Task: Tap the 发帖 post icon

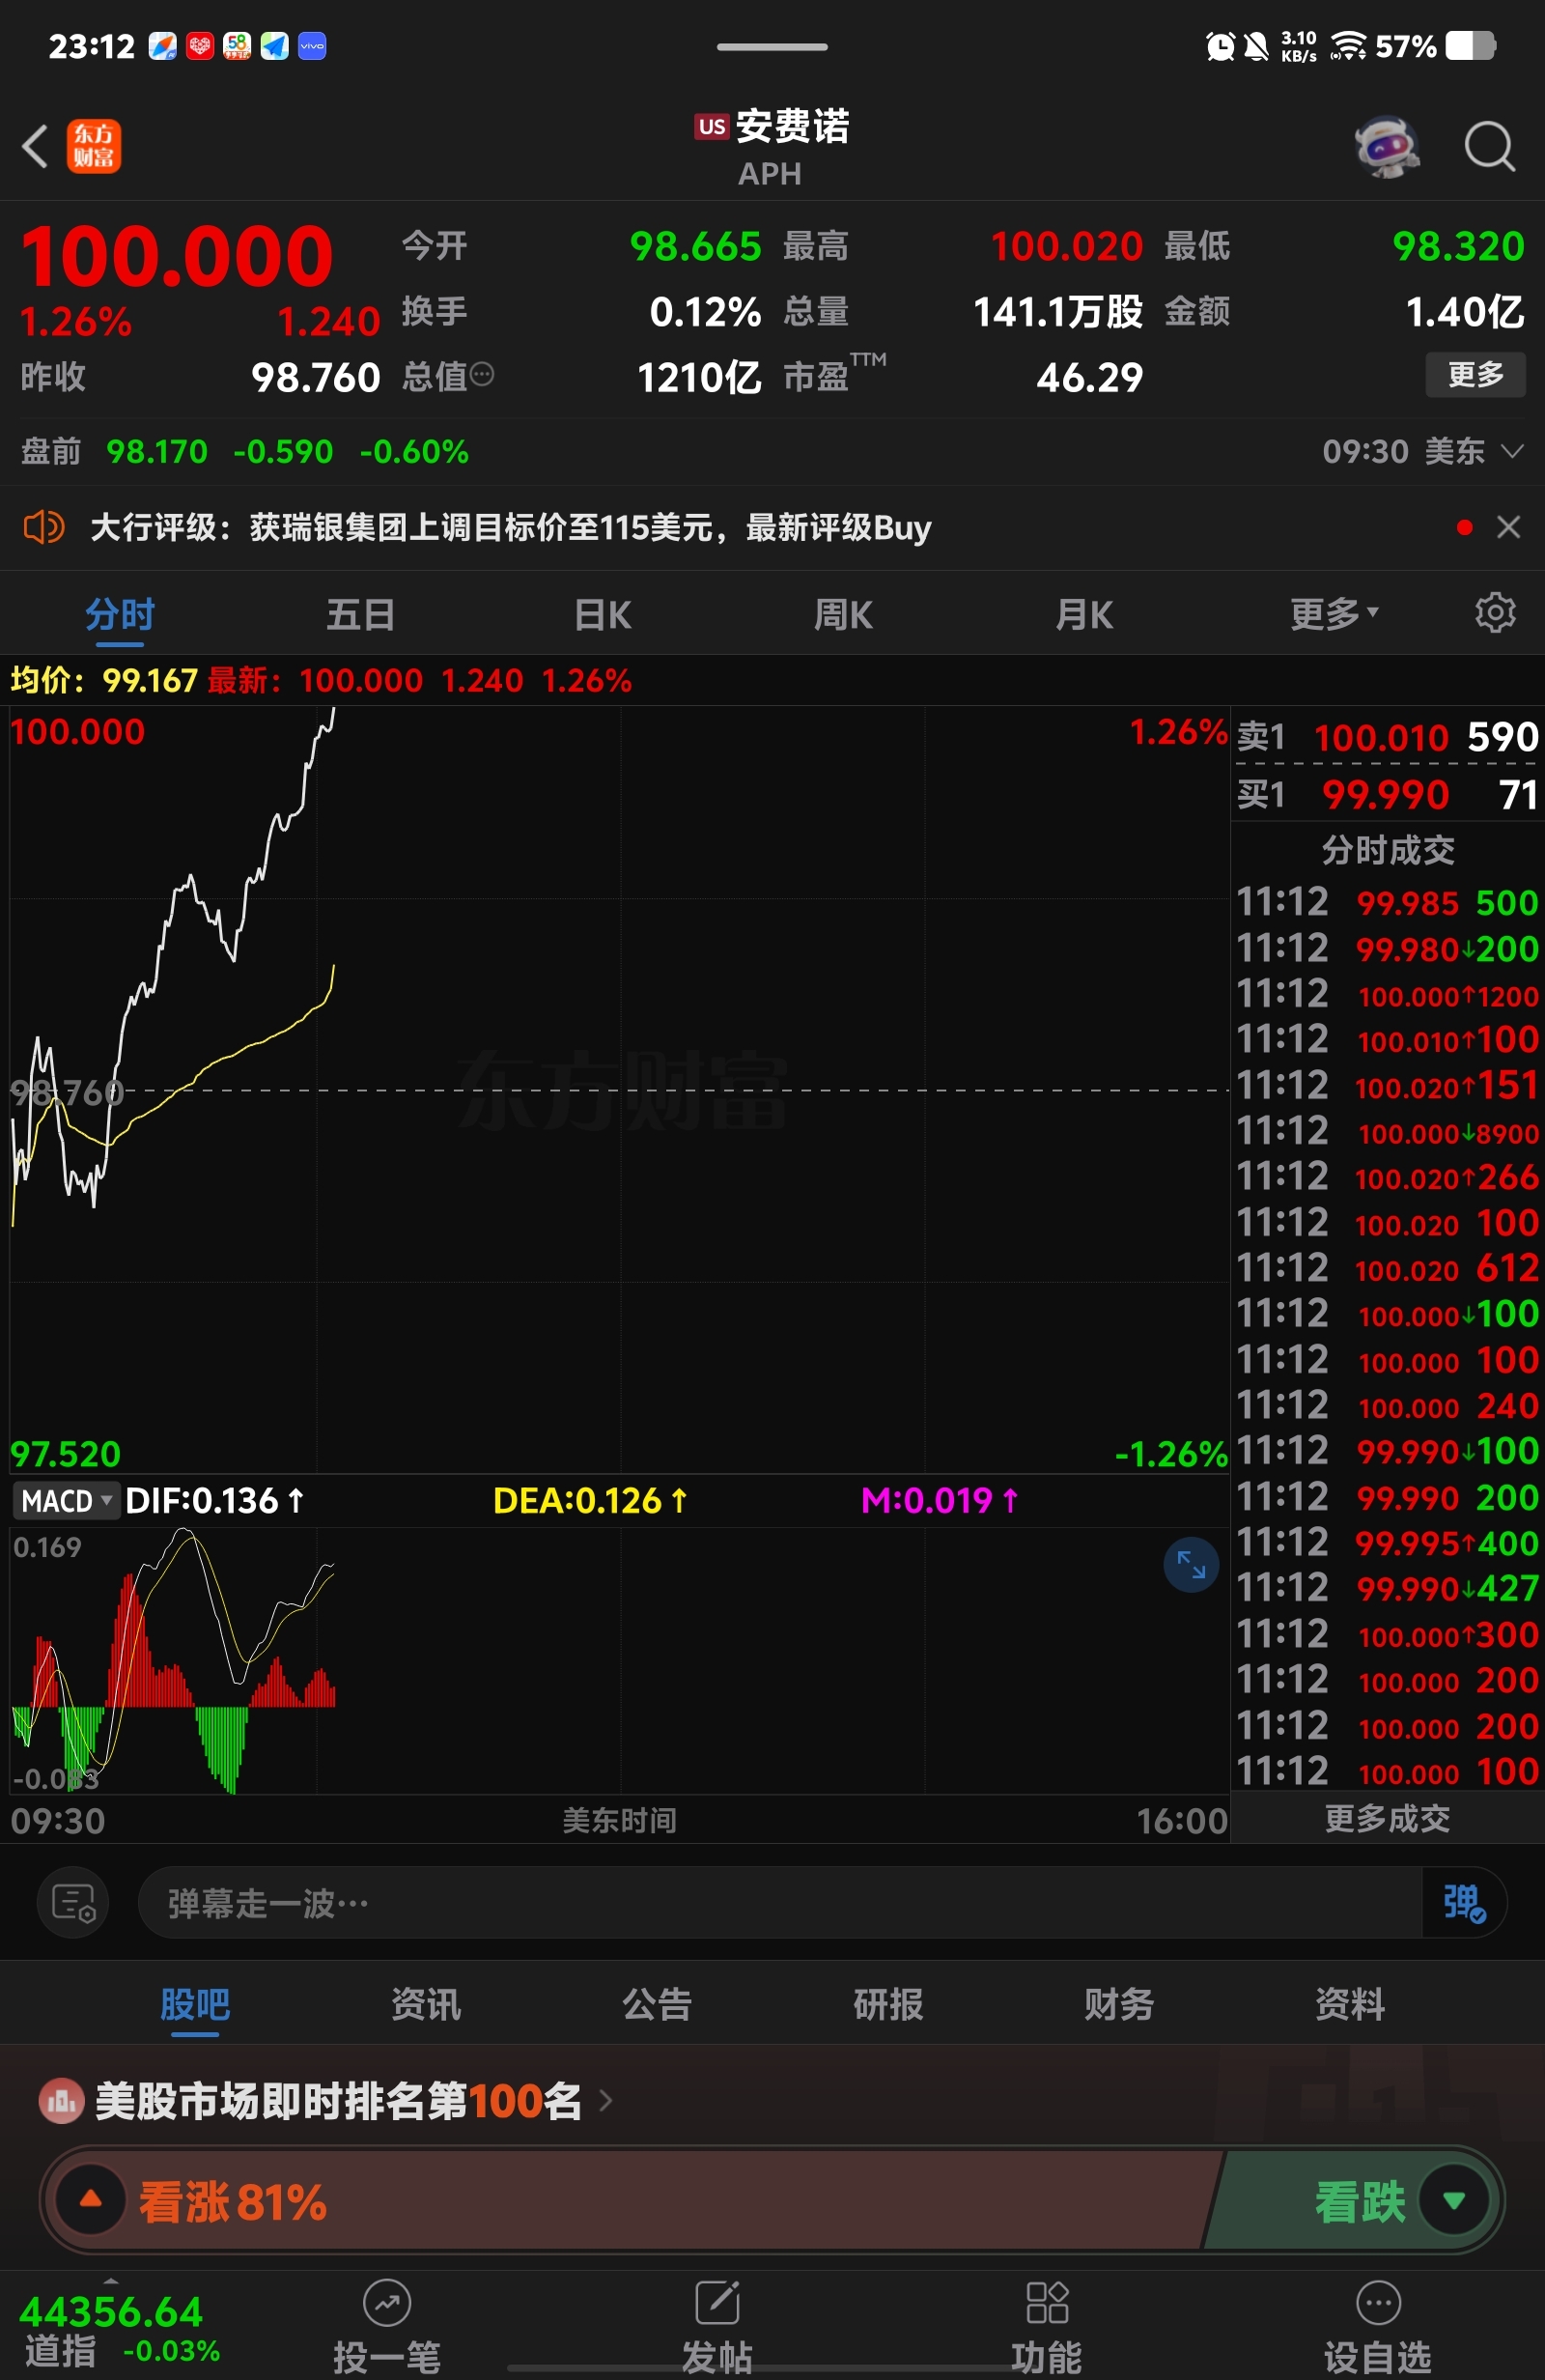Action: (717, 2303)
